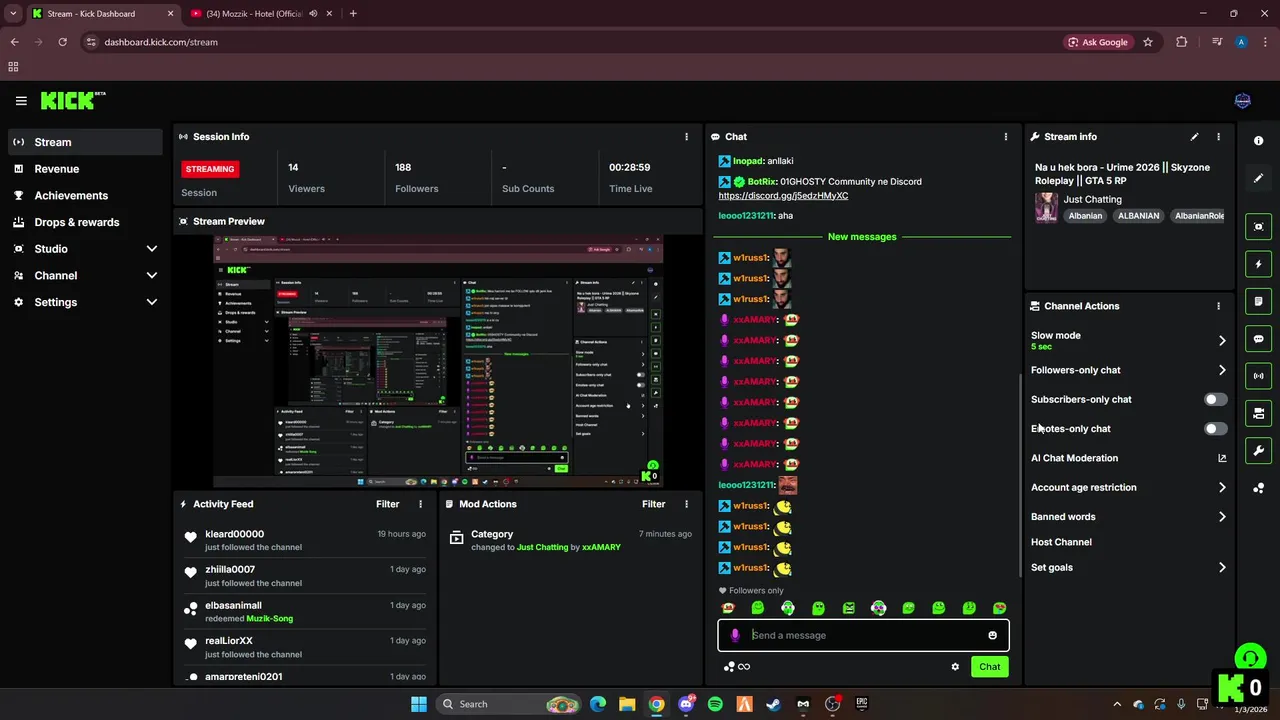Click the Stream Preview thumbnail
Screen dimensions: 1280x720
[x=439, y=360]
